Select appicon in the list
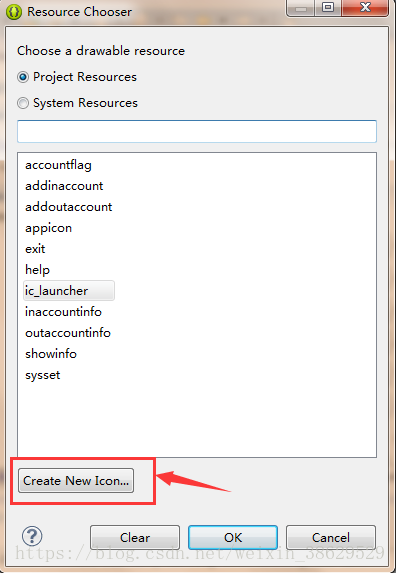 [x=49, y=228]
